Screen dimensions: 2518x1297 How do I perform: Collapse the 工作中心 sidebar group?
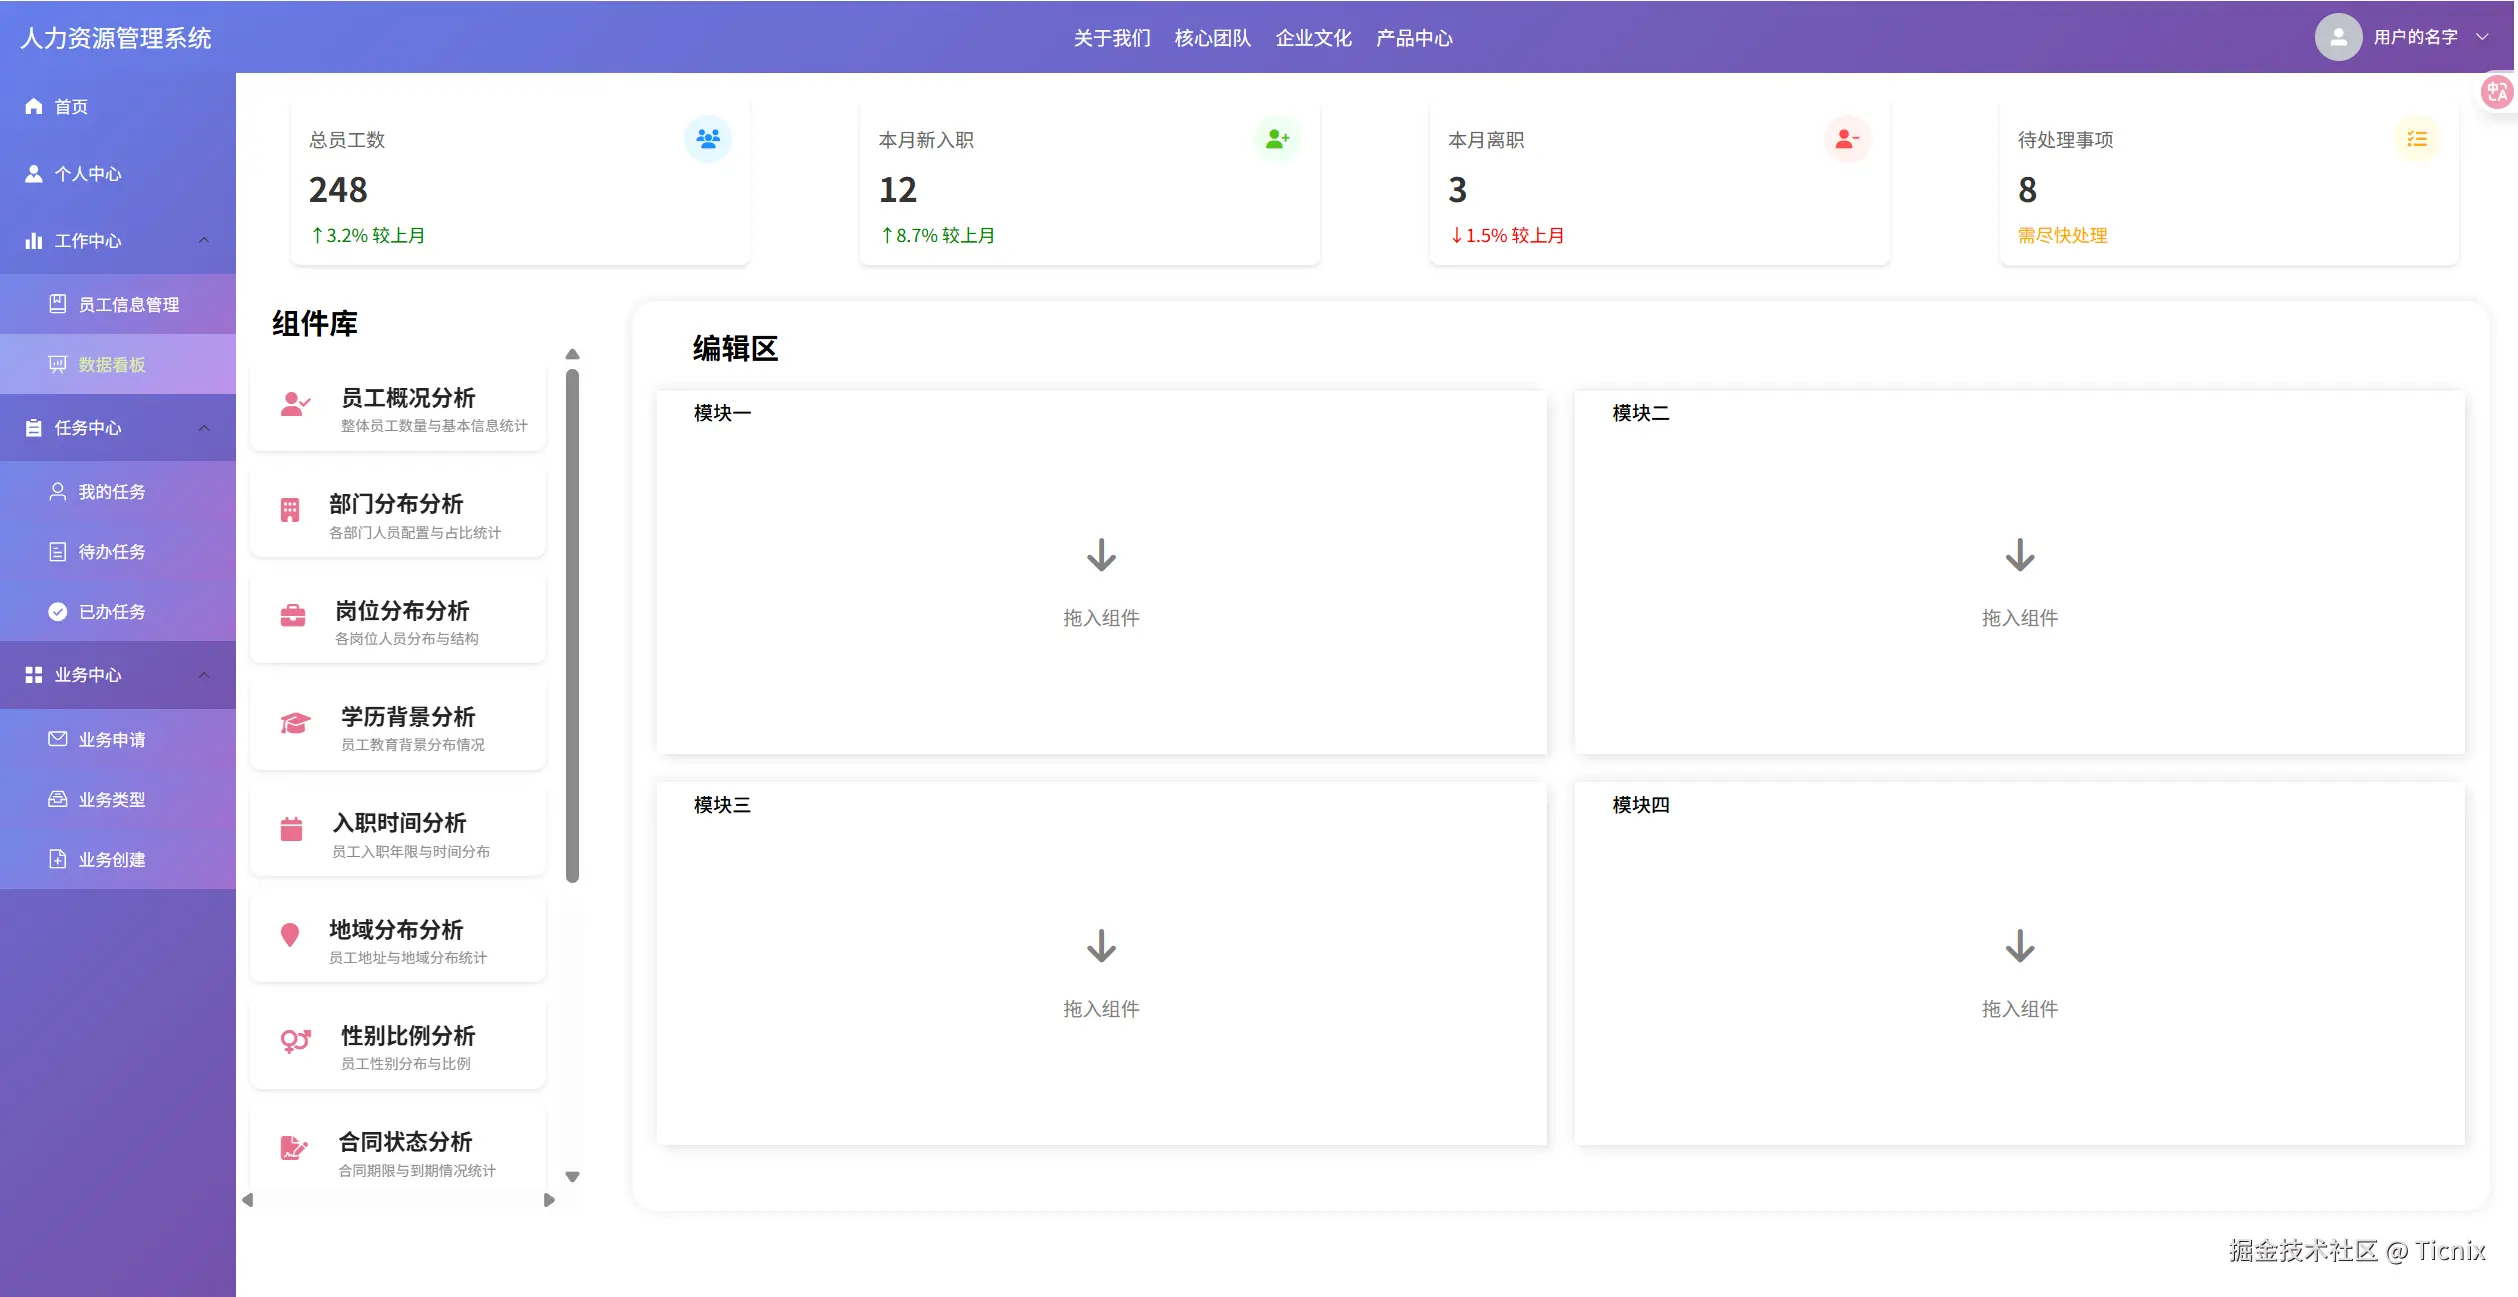tap(204, 240)
